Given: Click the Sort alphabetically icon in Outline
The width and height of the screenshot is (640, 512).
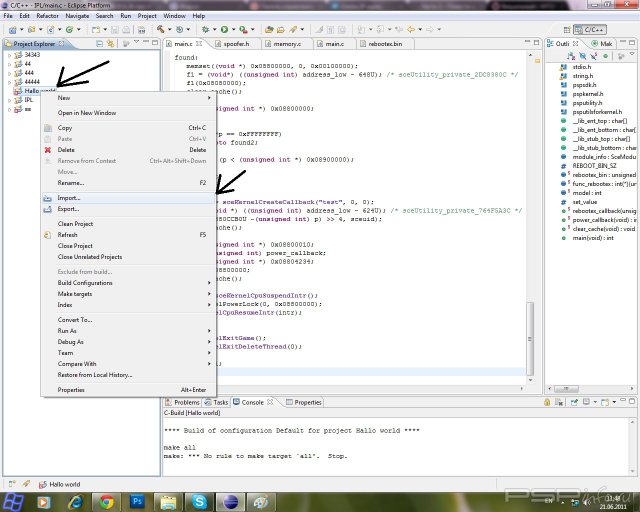Looking at the screenshot, I should [569, 55].
